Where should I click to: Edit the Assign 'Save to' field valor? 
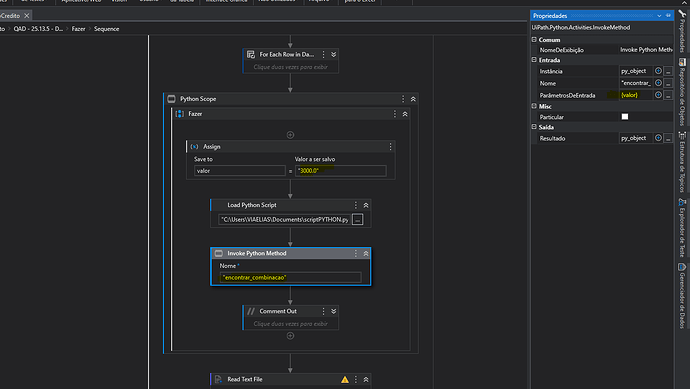pos(240,171)
